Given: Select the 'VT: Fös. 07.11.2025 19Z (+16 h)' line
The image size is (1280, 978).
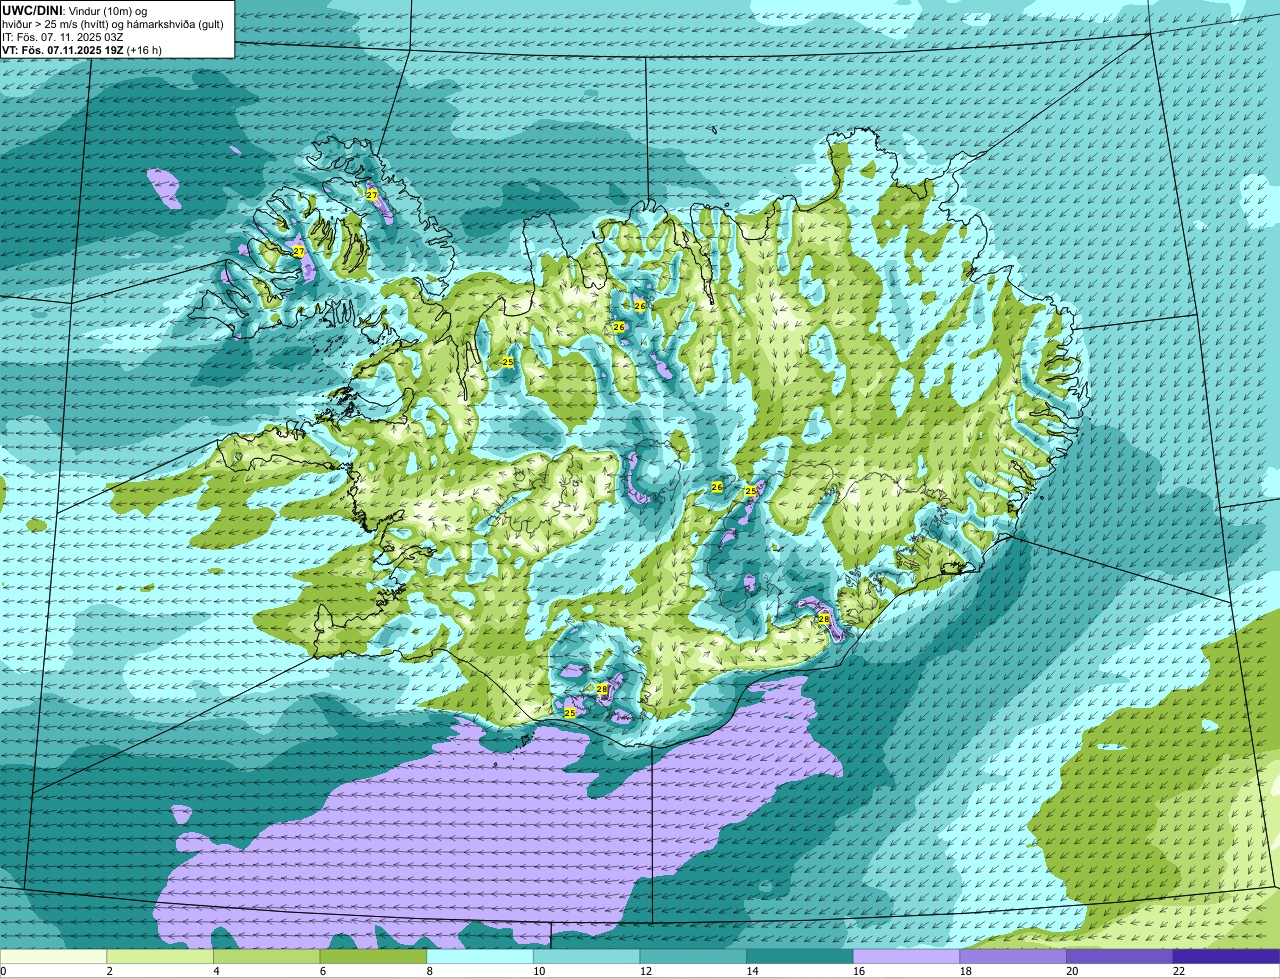Looking at the screenshot, I should tap(82, 49).
